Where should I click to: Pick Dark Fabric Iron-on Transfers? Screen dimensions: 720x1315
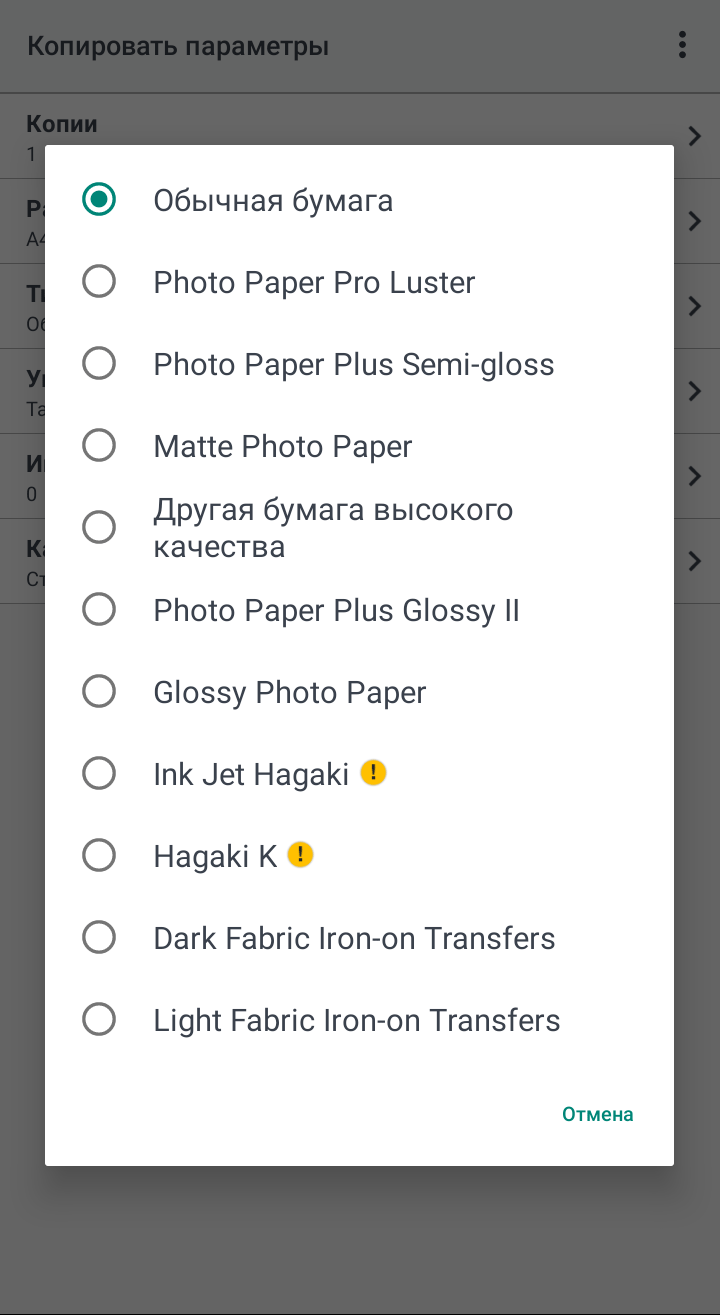point(99,938)
